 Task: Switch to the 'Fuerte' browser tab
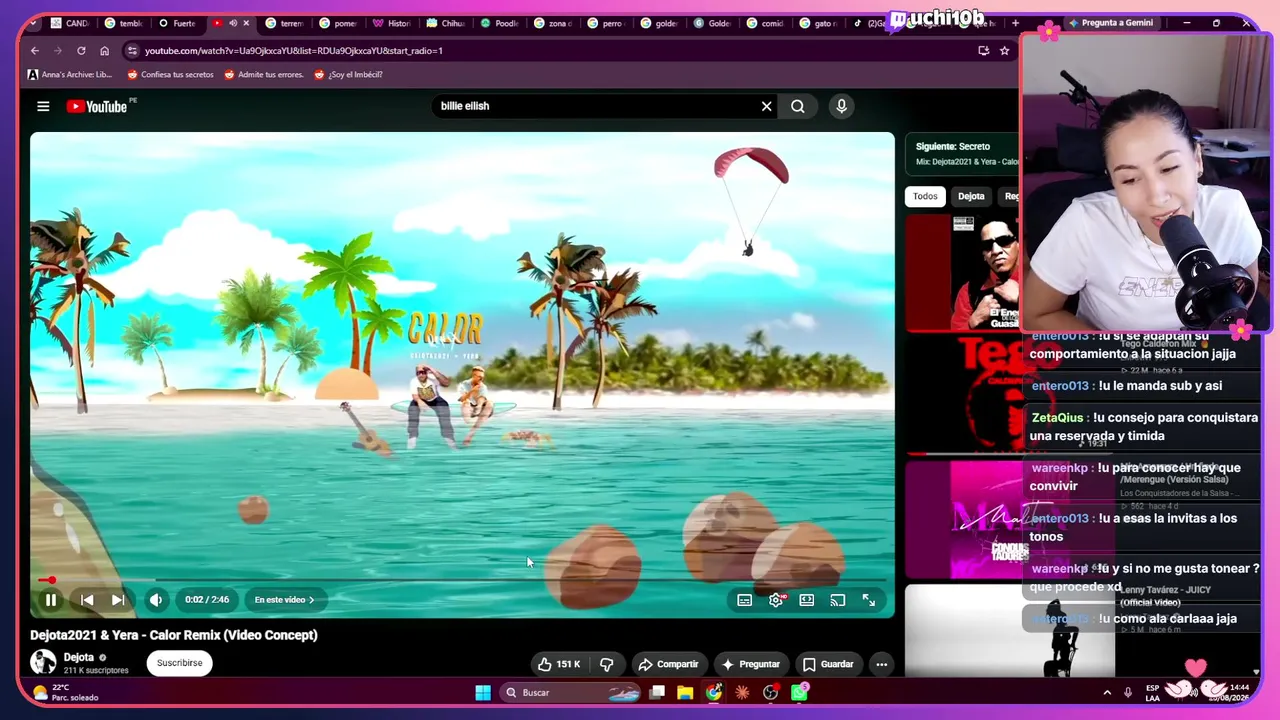pyautogui.click(x=178, y=23)
